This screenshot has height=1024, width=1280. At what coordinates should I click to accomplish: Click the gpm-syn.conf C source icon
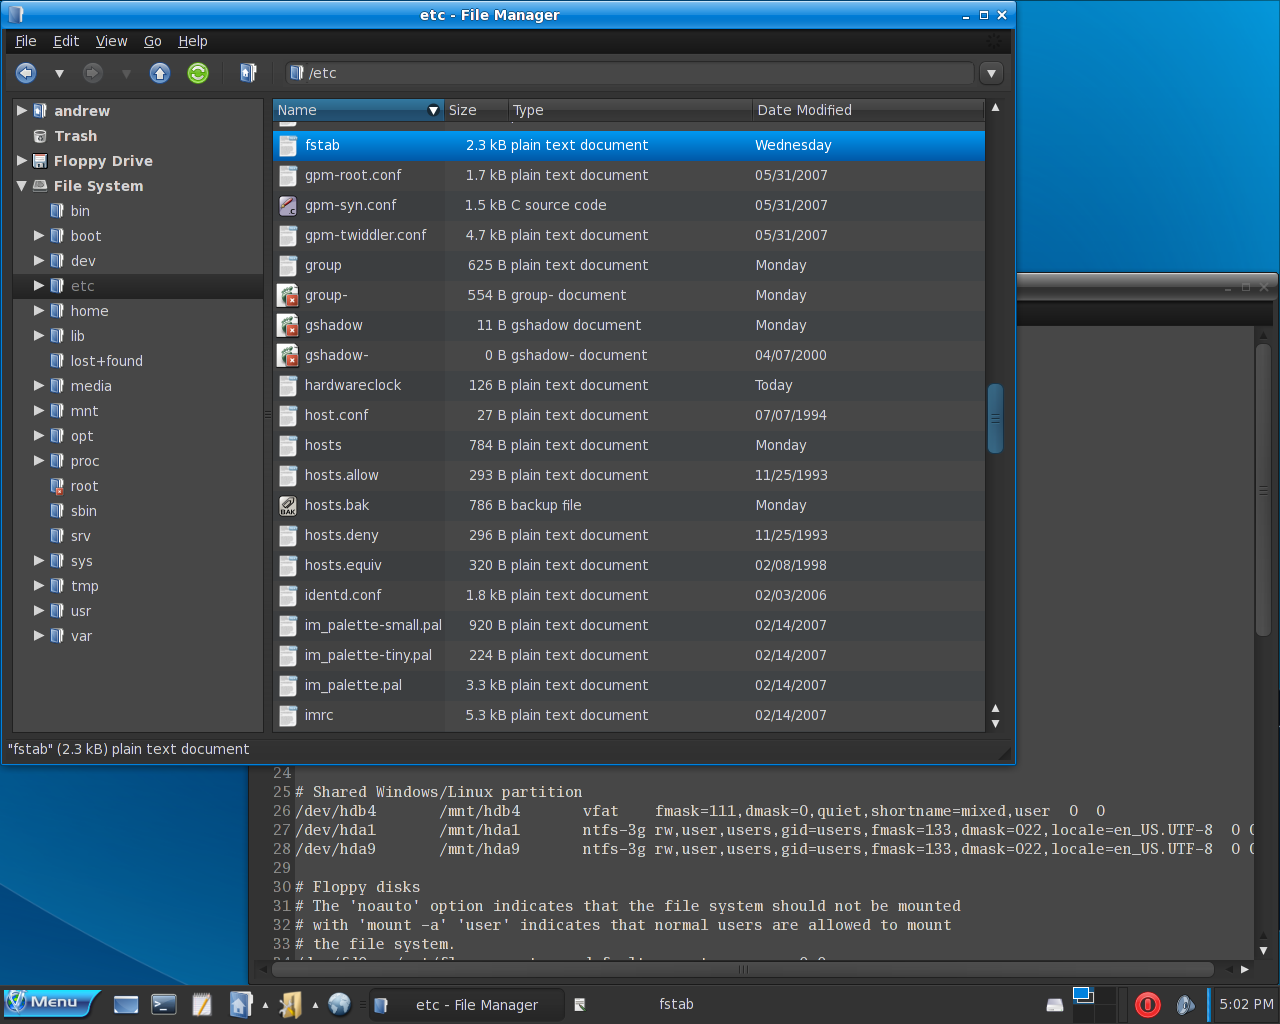pos(288,205)
